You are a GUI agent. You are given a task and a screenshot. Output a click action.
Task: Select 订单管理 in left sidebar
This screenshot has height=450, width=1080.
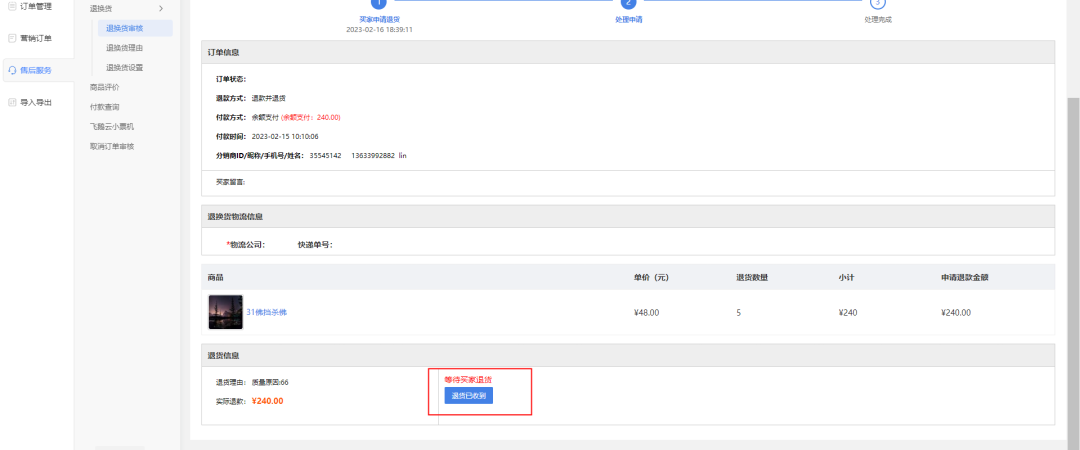[36, 6]
